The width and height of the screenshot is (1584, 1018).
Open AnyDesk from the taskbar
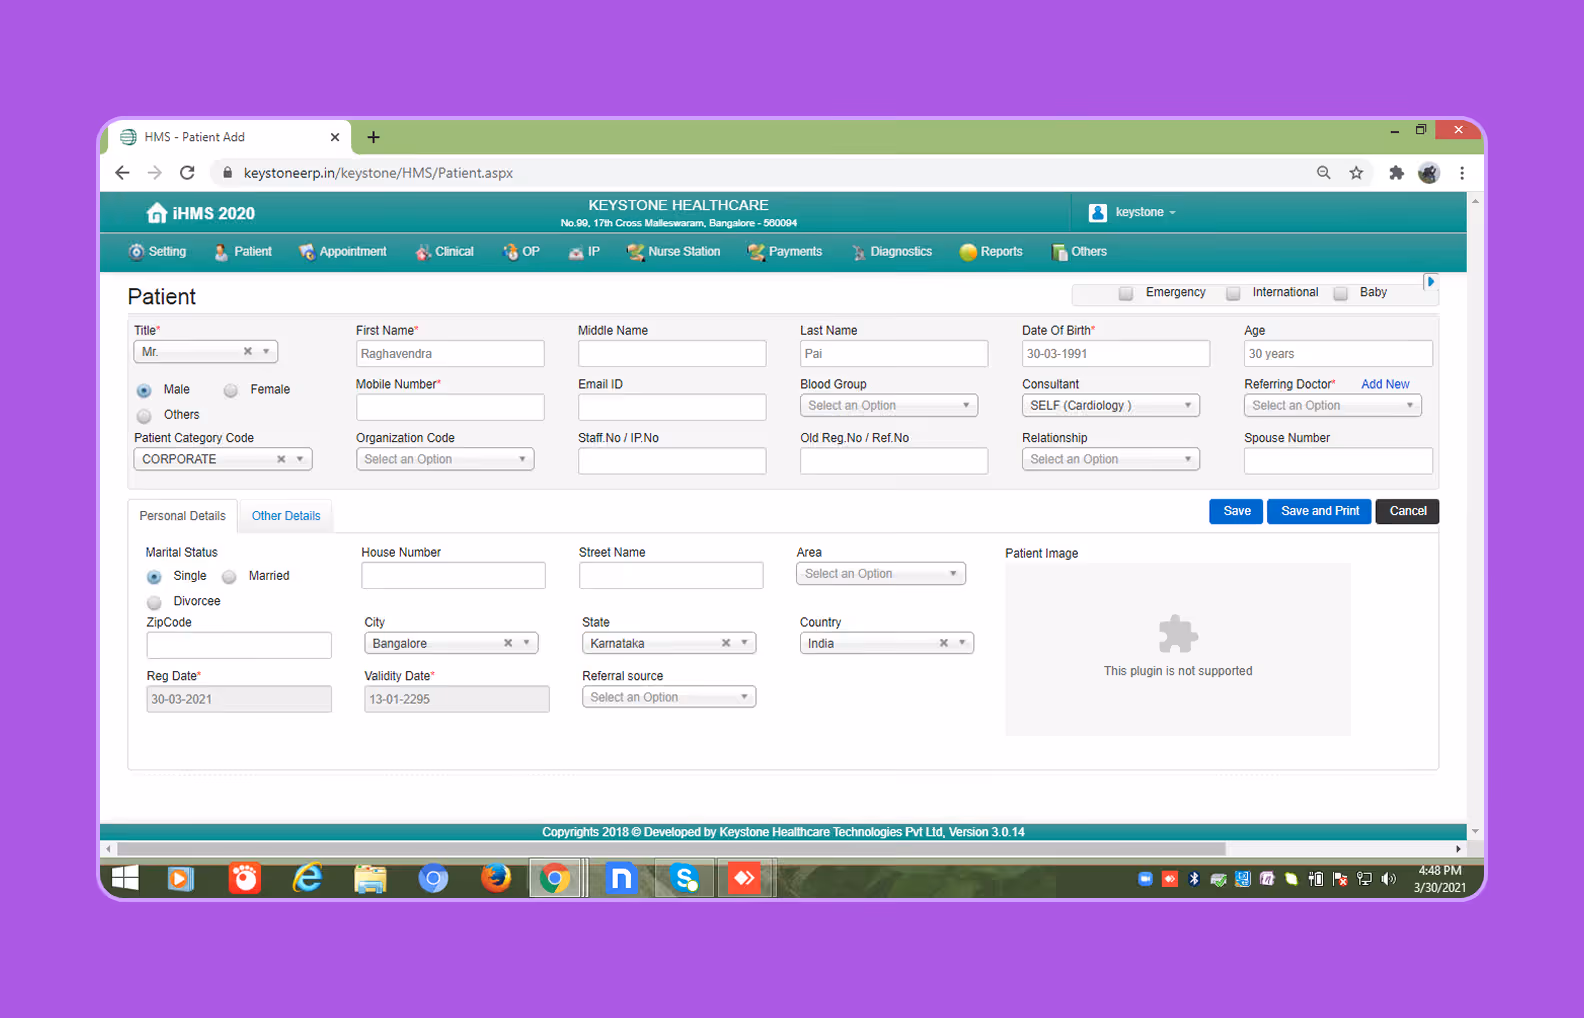pos(745,878)
